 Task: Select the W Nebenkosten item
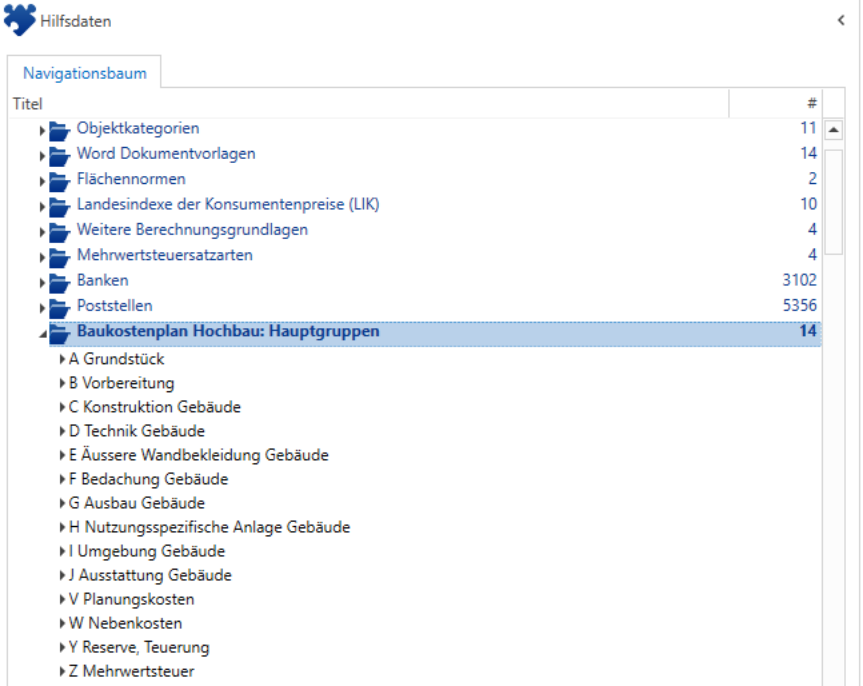(x=125, y=623)
